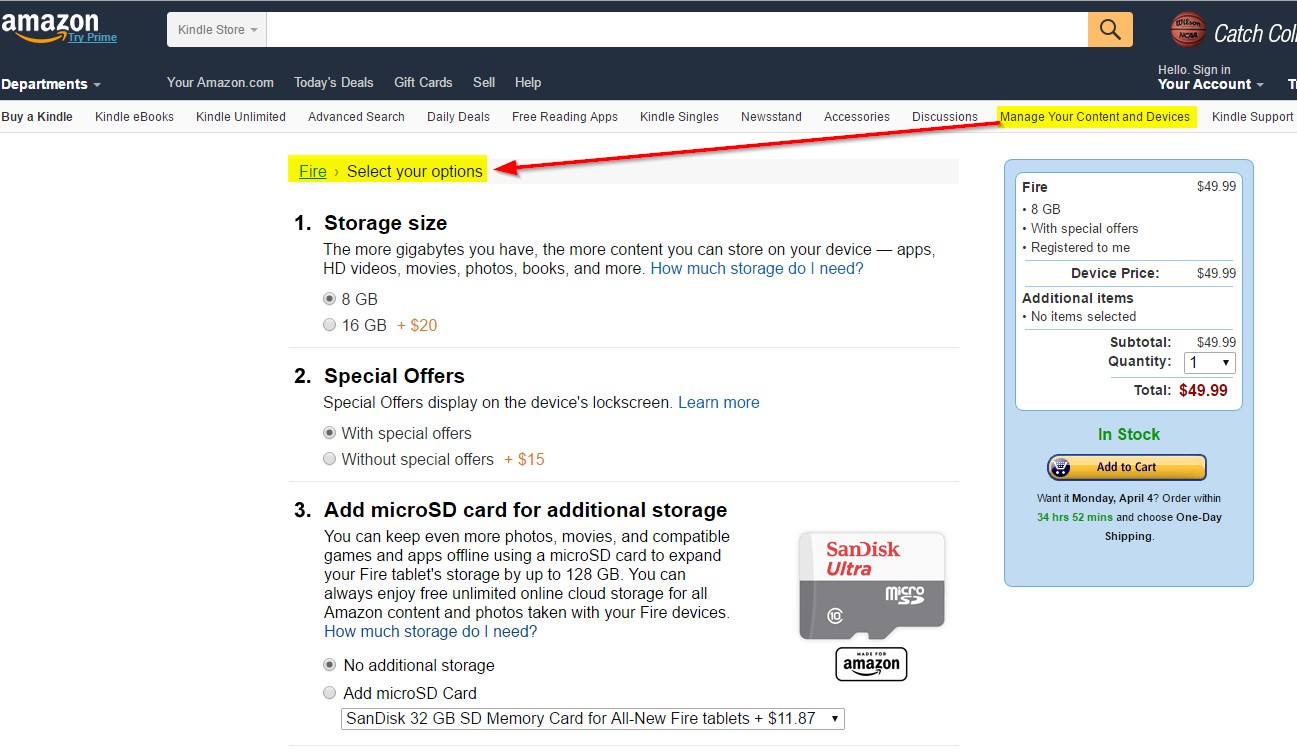Select No additional storage
The width and height of the screenshot is (1297, 752).
(330, 665)
